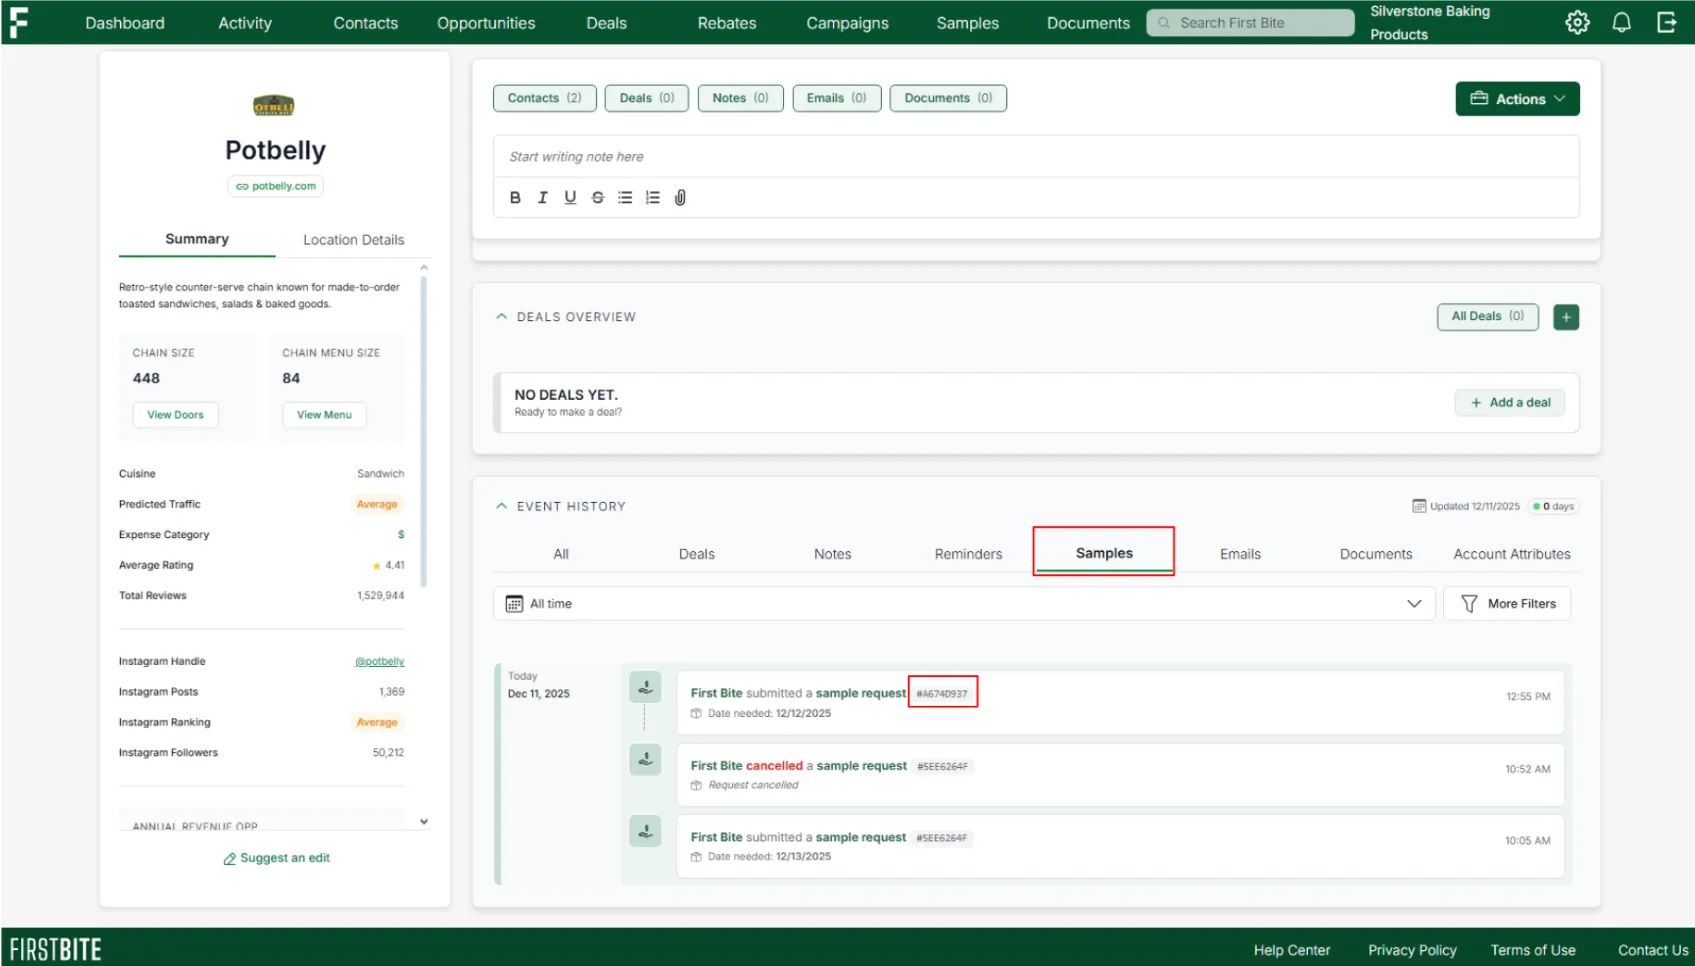
Task: Switch to the Account Attributes tab
Action: click(x=1512, y=554)
